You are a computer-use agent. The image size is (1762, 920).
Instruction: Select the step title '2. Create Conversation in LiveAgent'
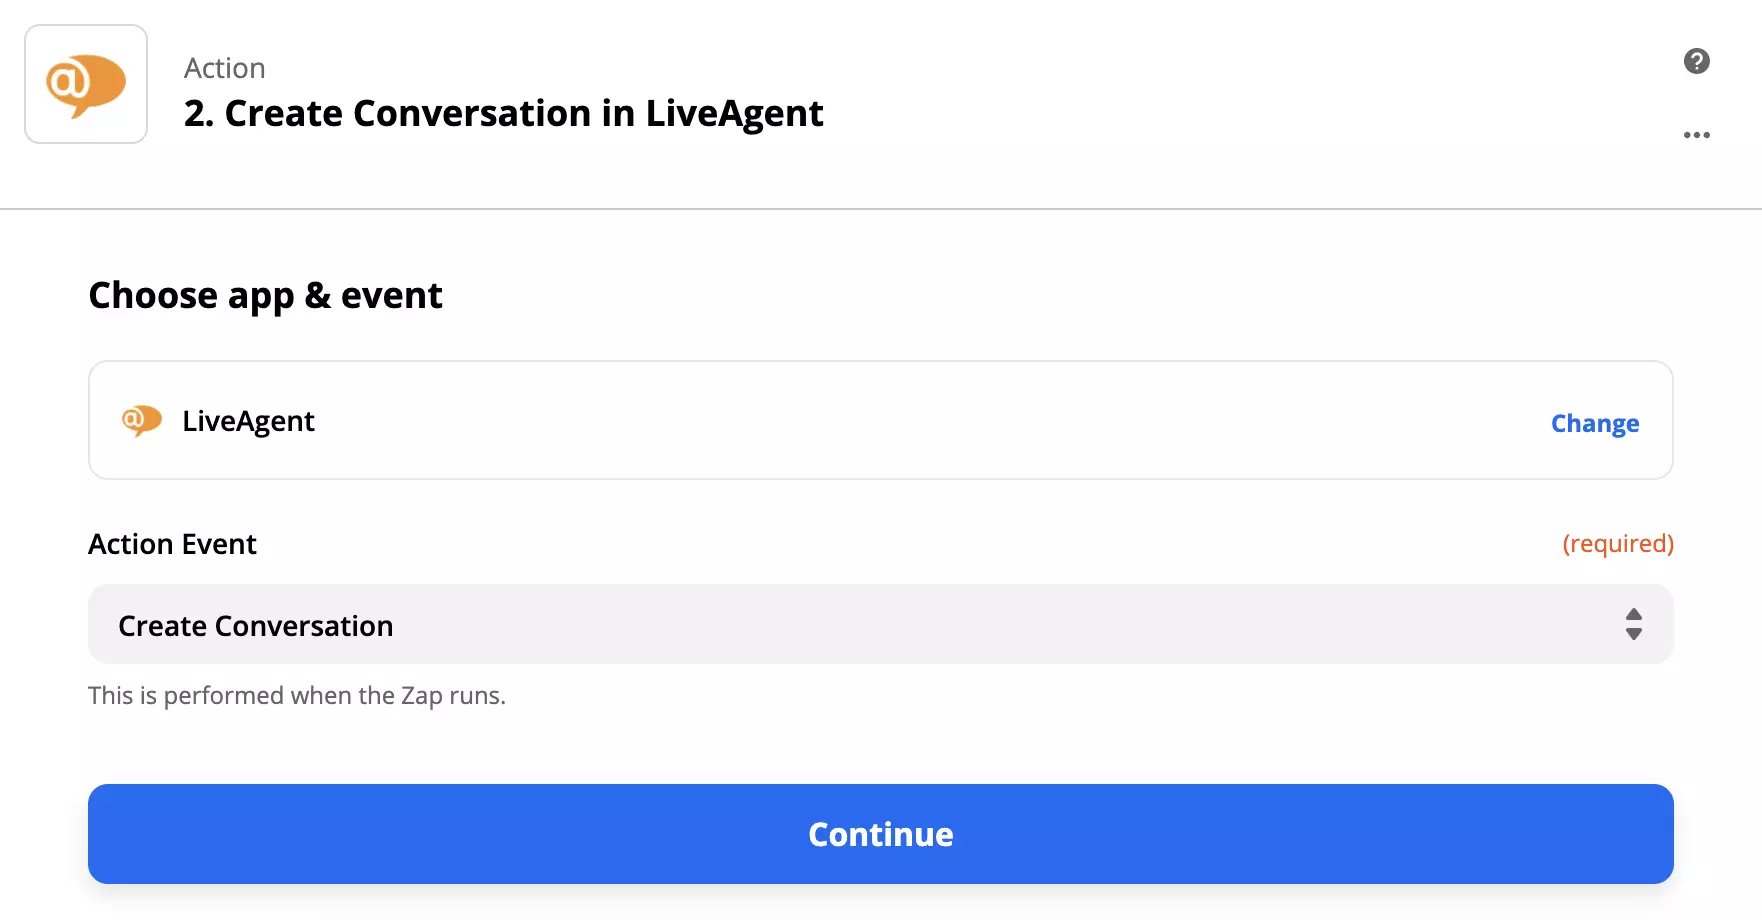pyautogui.click(x=502, y=113)
